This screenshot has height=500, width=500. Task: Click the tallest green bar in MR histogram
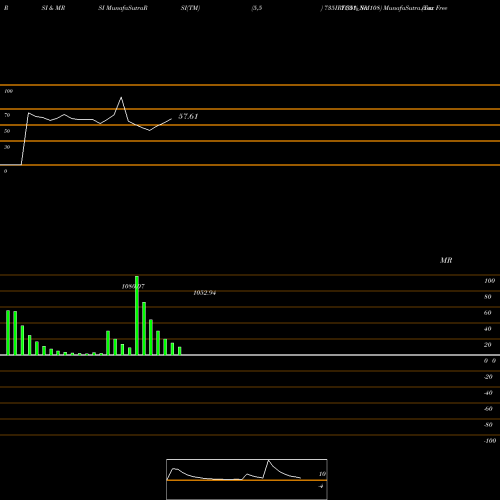(x=137, y=315)
